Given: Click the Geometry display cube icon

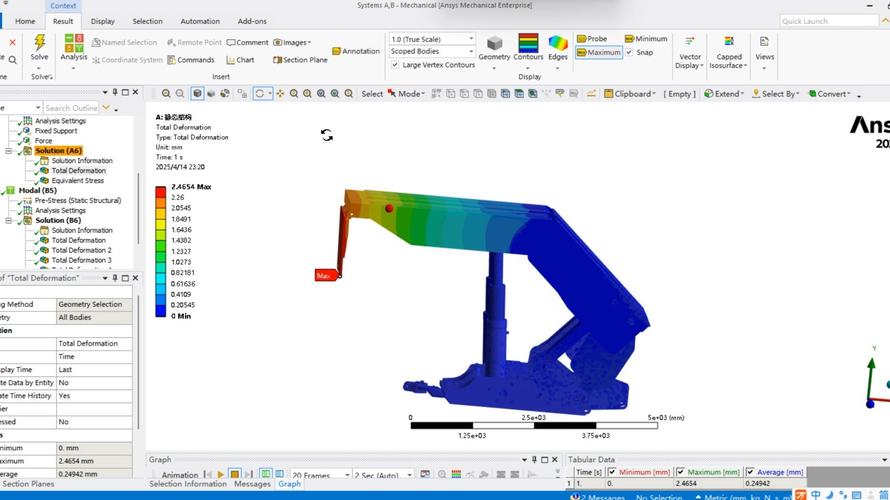Looking at the screenshot, I should (x=494, y=44).
